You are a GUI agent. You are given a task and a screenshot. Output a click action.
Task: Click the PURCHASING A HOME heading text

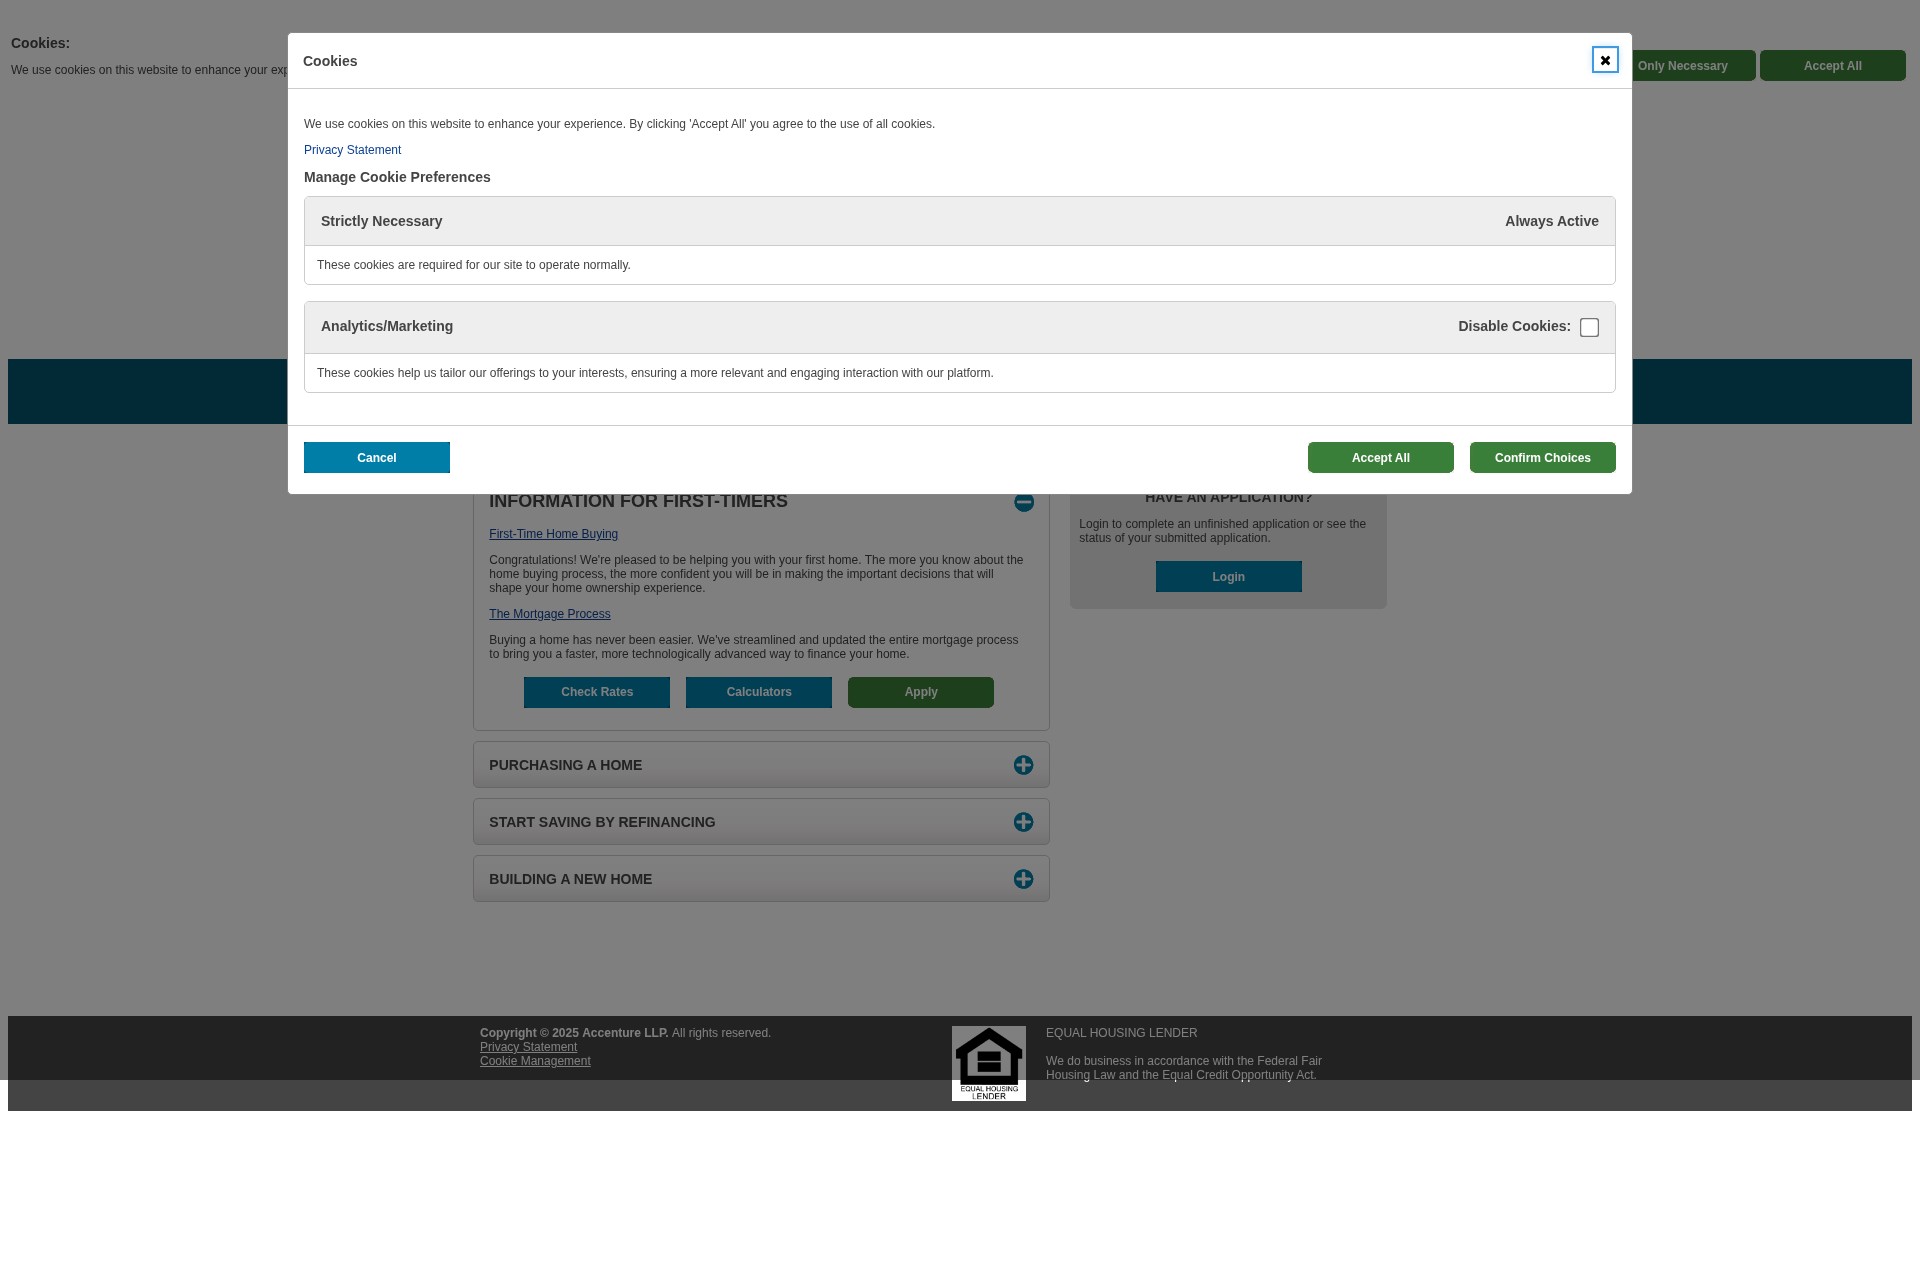tap(565, 765)
